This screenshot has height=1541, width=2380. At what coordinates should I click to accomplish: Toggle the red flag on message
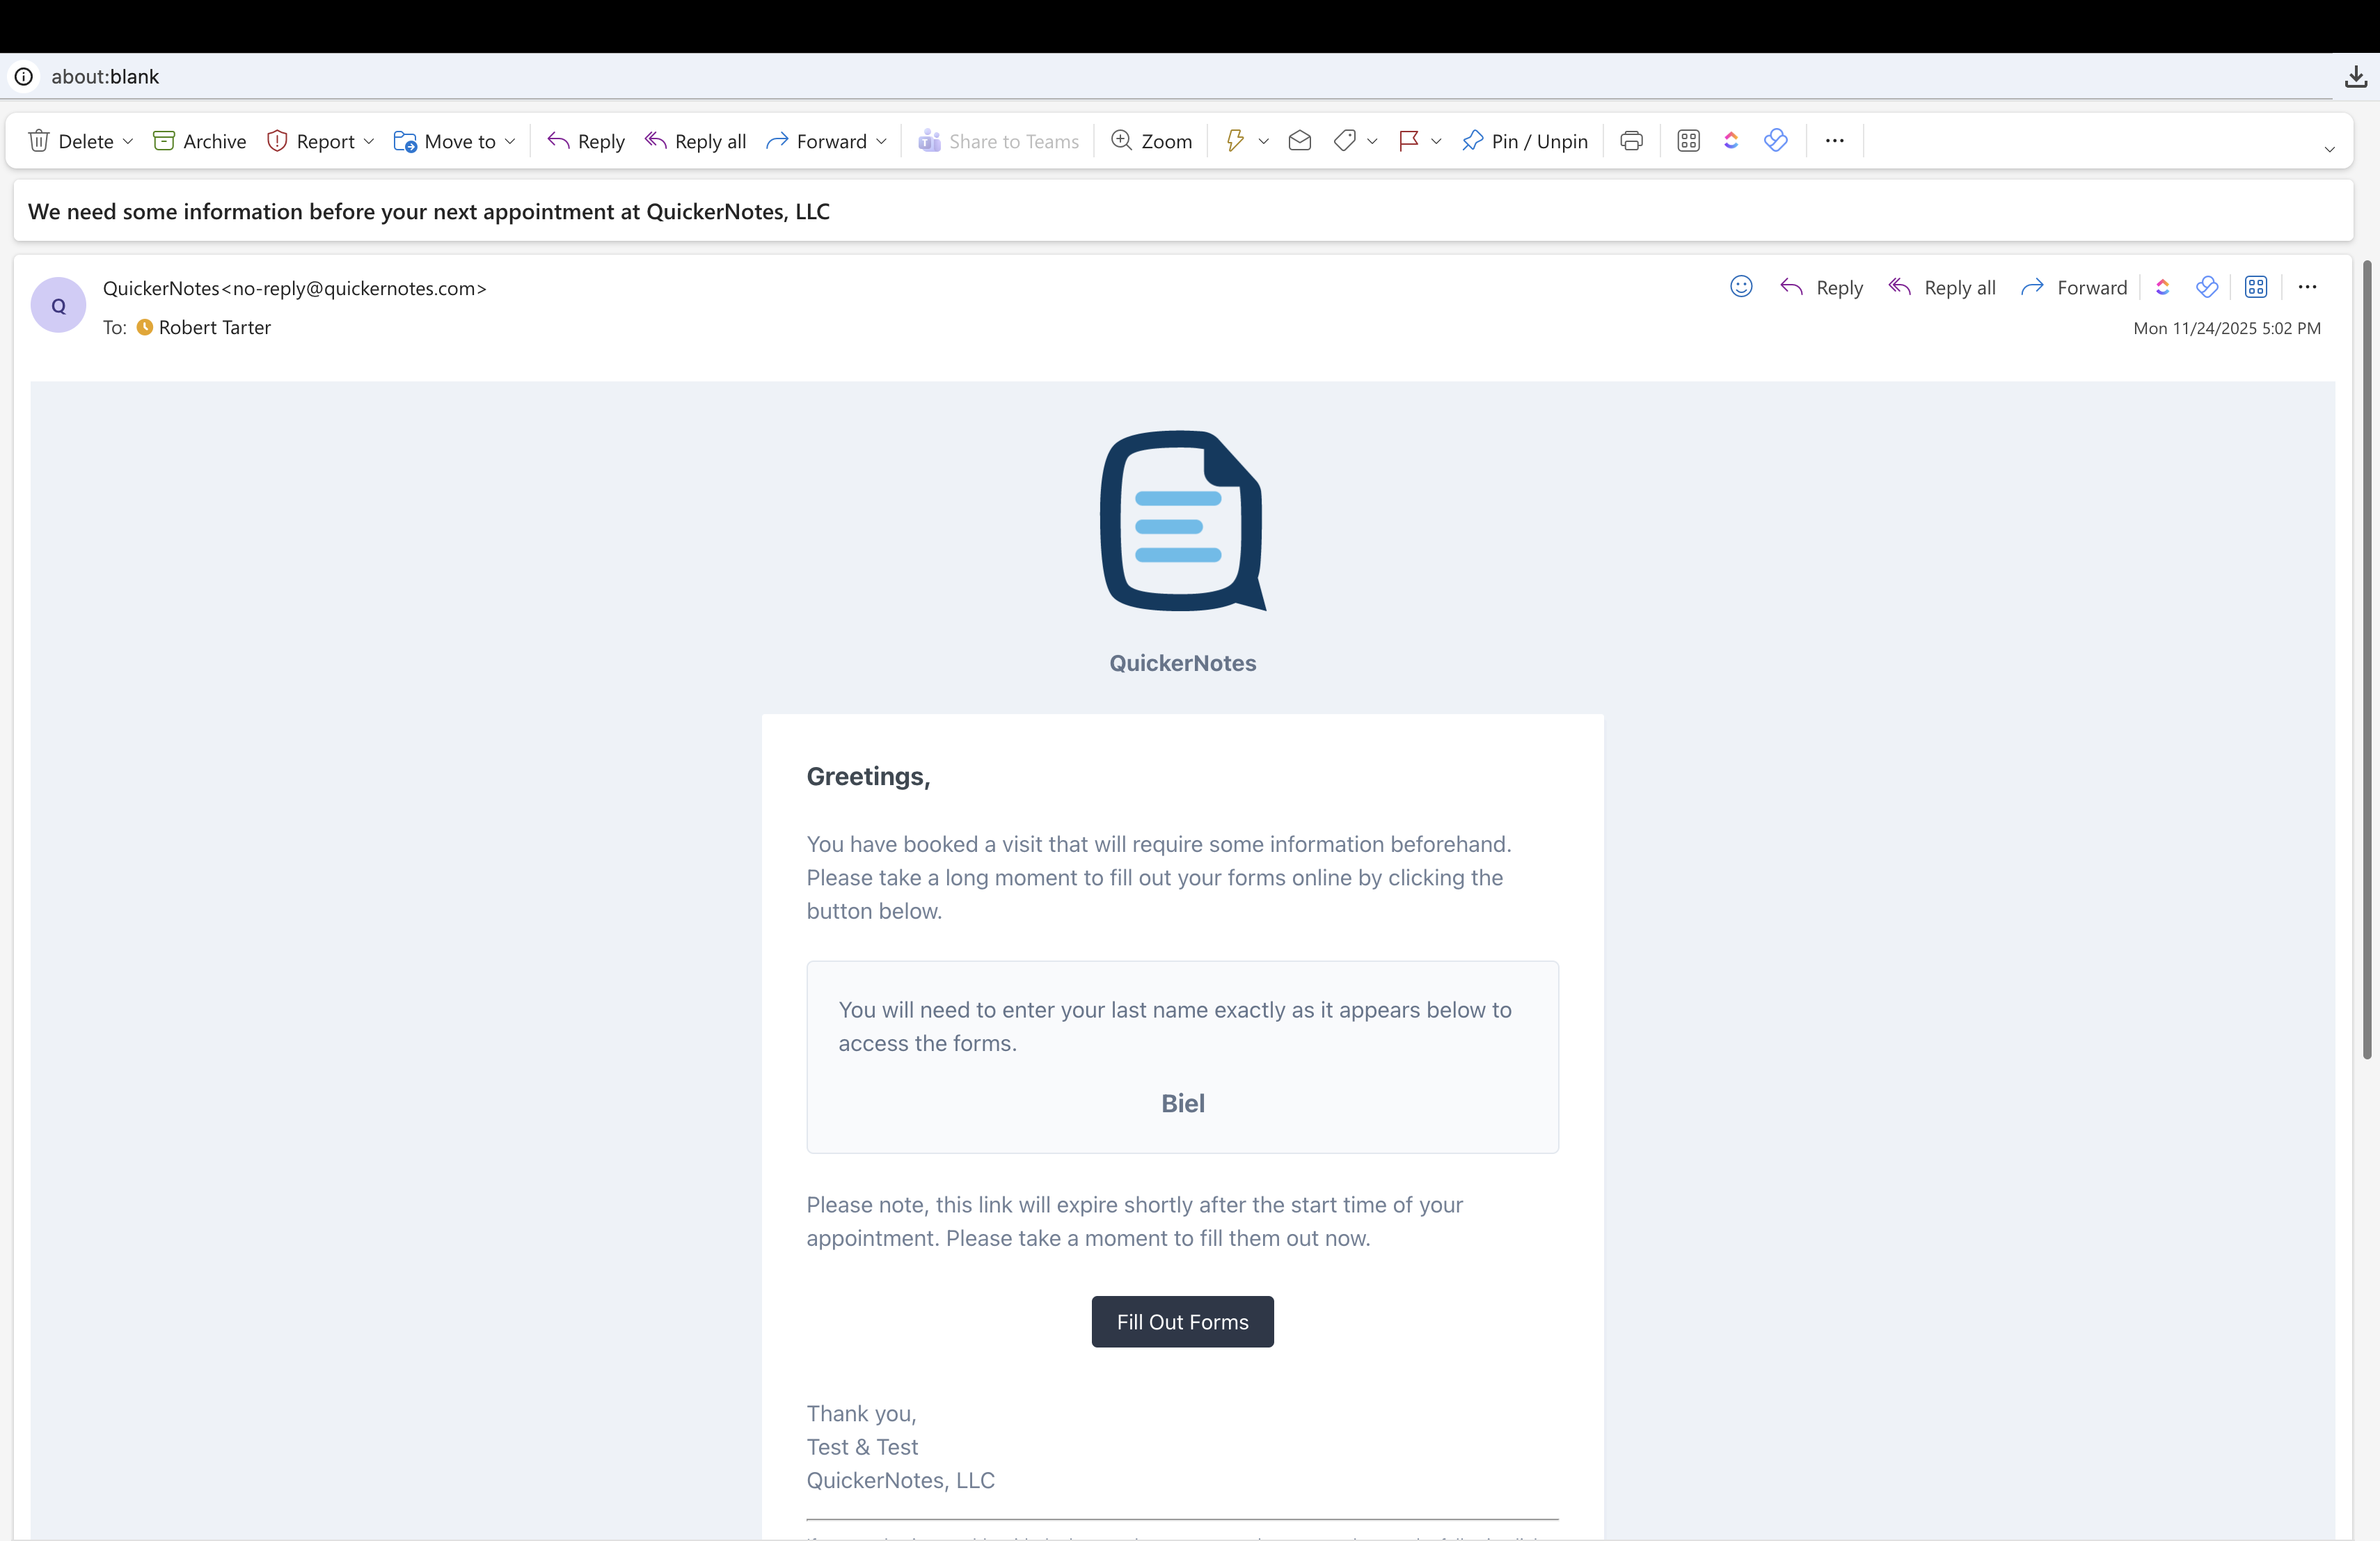(x=1408, y=141)
